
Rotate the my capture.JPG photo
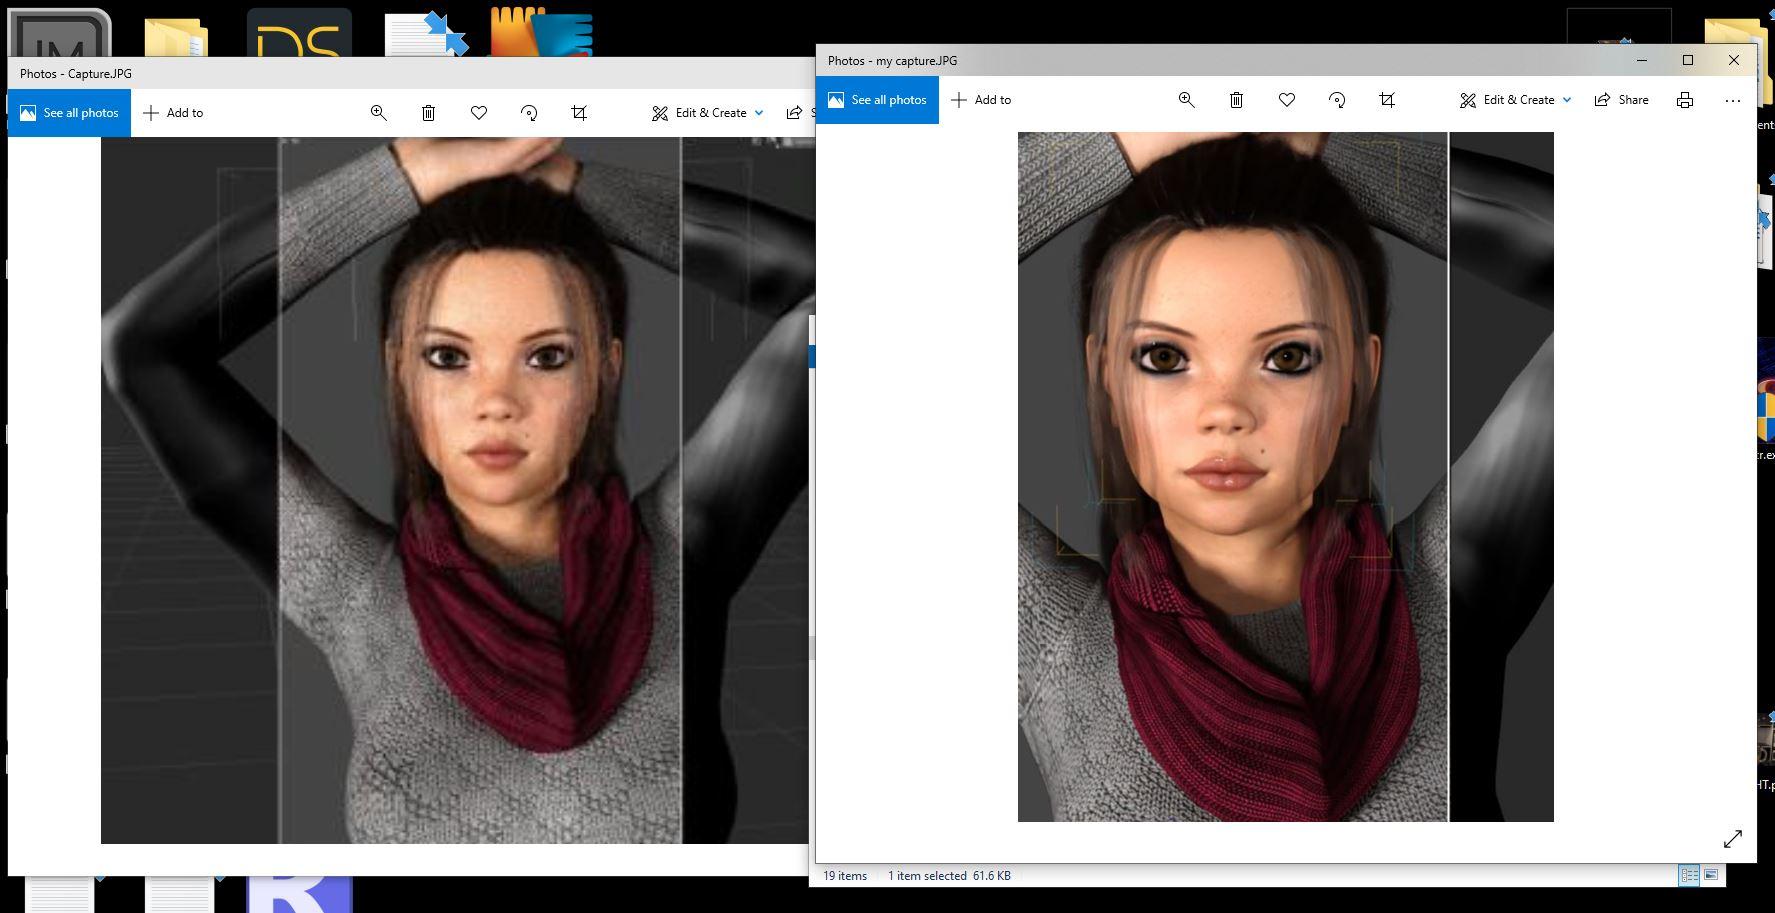click(1337, 100)
